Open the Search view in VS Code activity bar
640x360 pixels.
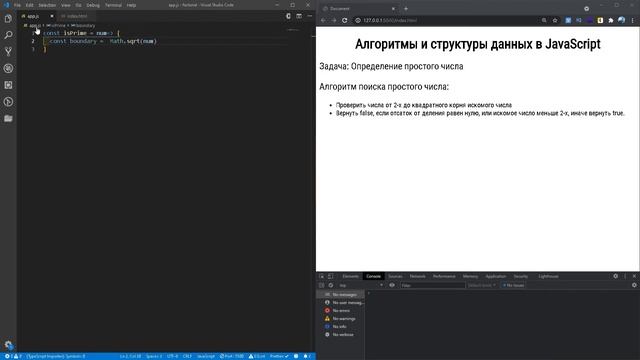click(8, 35)
